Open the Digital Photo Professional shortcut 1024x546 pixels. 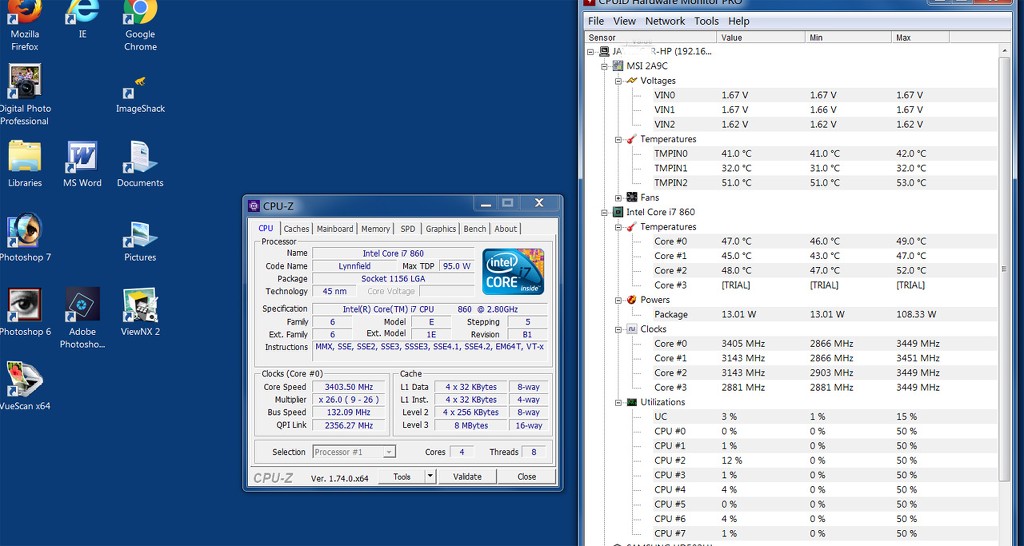pyautogui.click(x=24, y=82)
